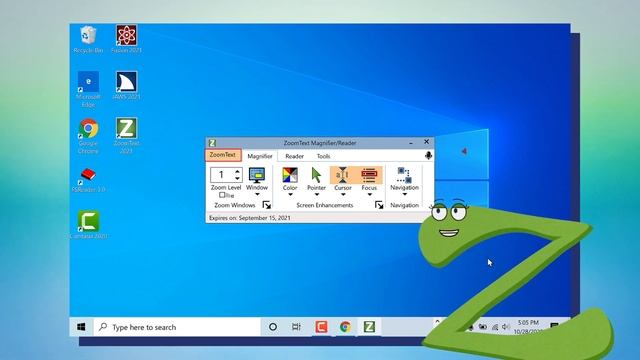Open Task View from the taskbar
The height and width of the screenshot is (360, 640).
pyautogui.click(x=296, y=327)
